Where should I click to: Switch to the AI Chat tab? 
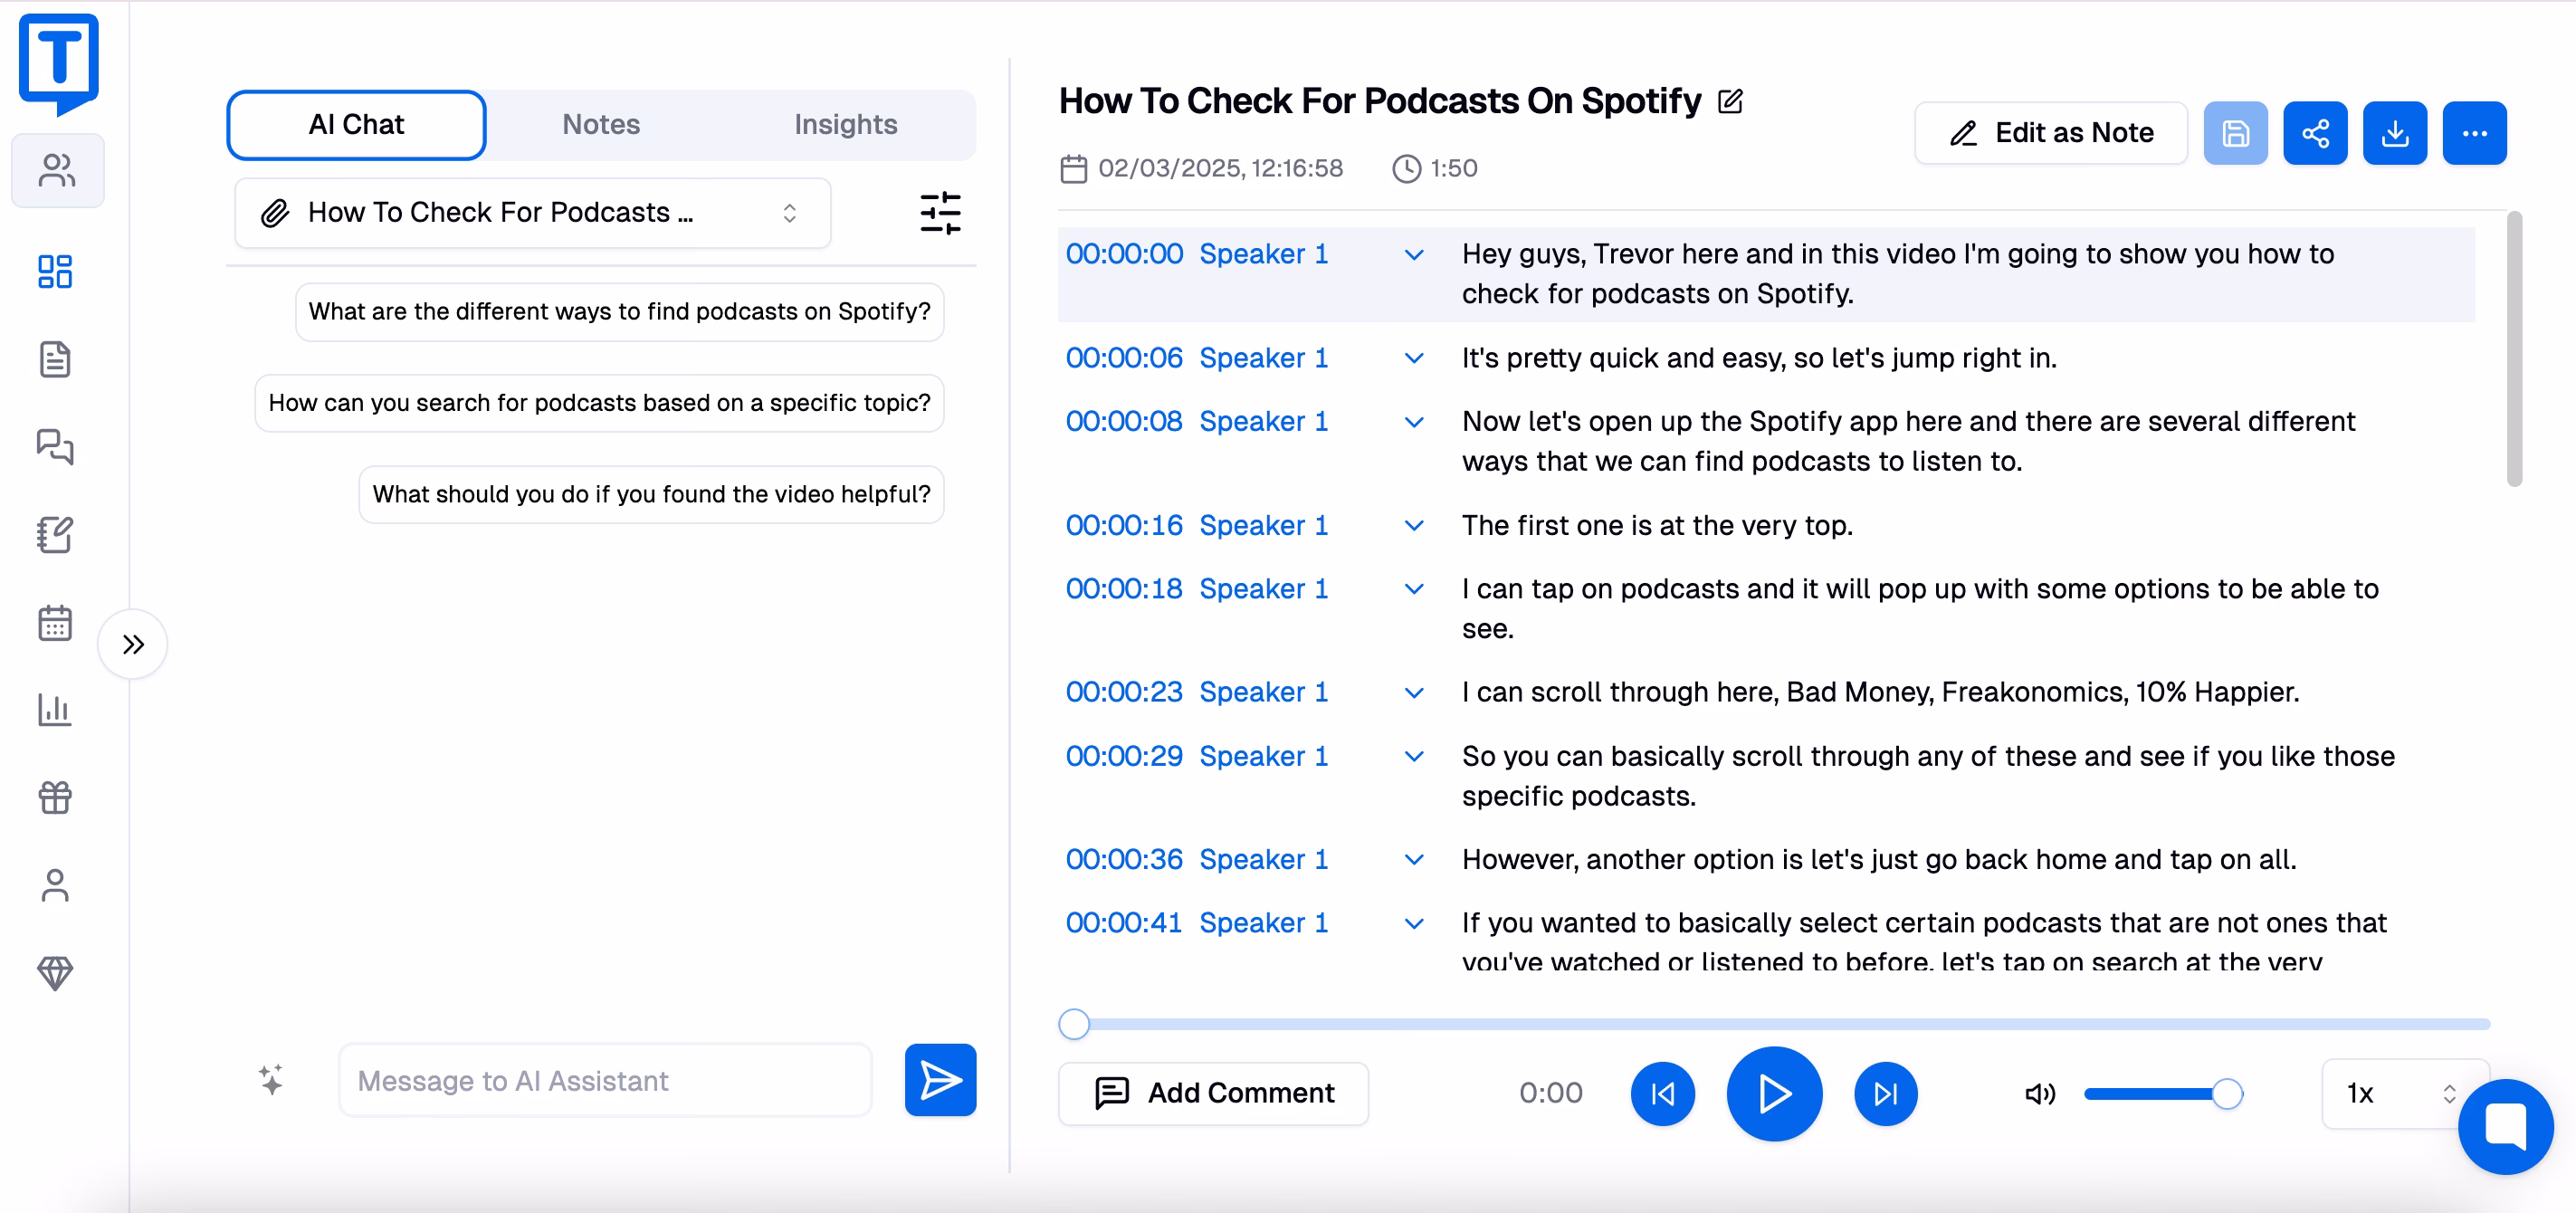(356, 125)
